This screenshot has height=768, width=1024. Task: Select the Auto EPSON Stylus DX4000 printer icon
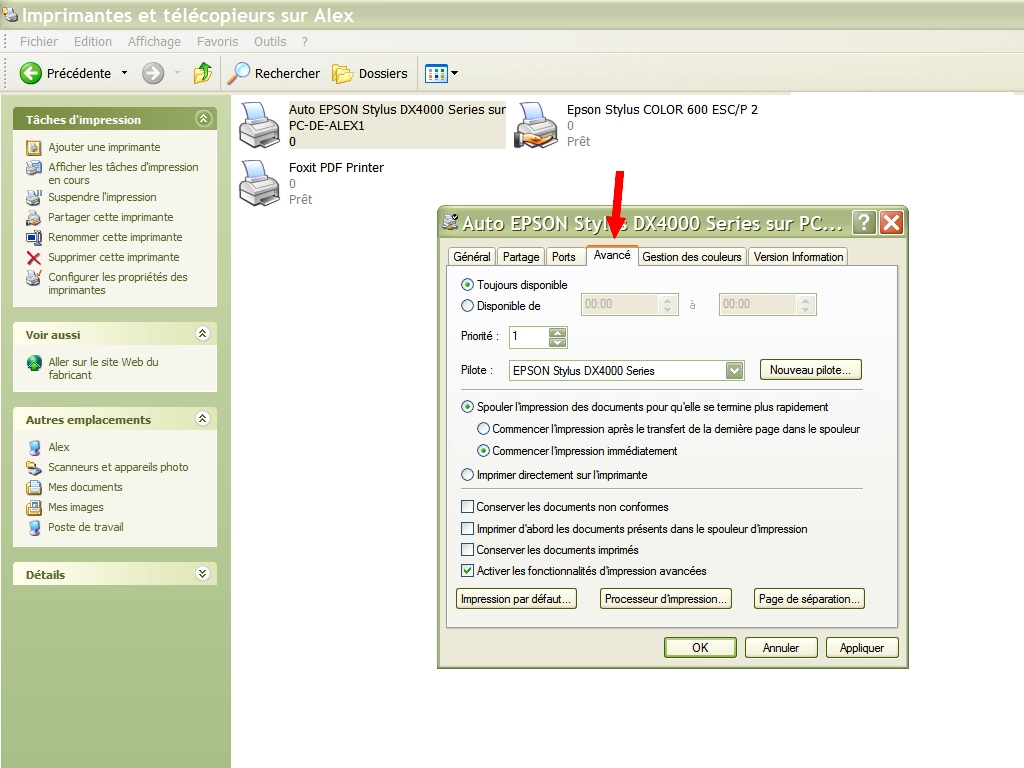(x=259, y=125)
